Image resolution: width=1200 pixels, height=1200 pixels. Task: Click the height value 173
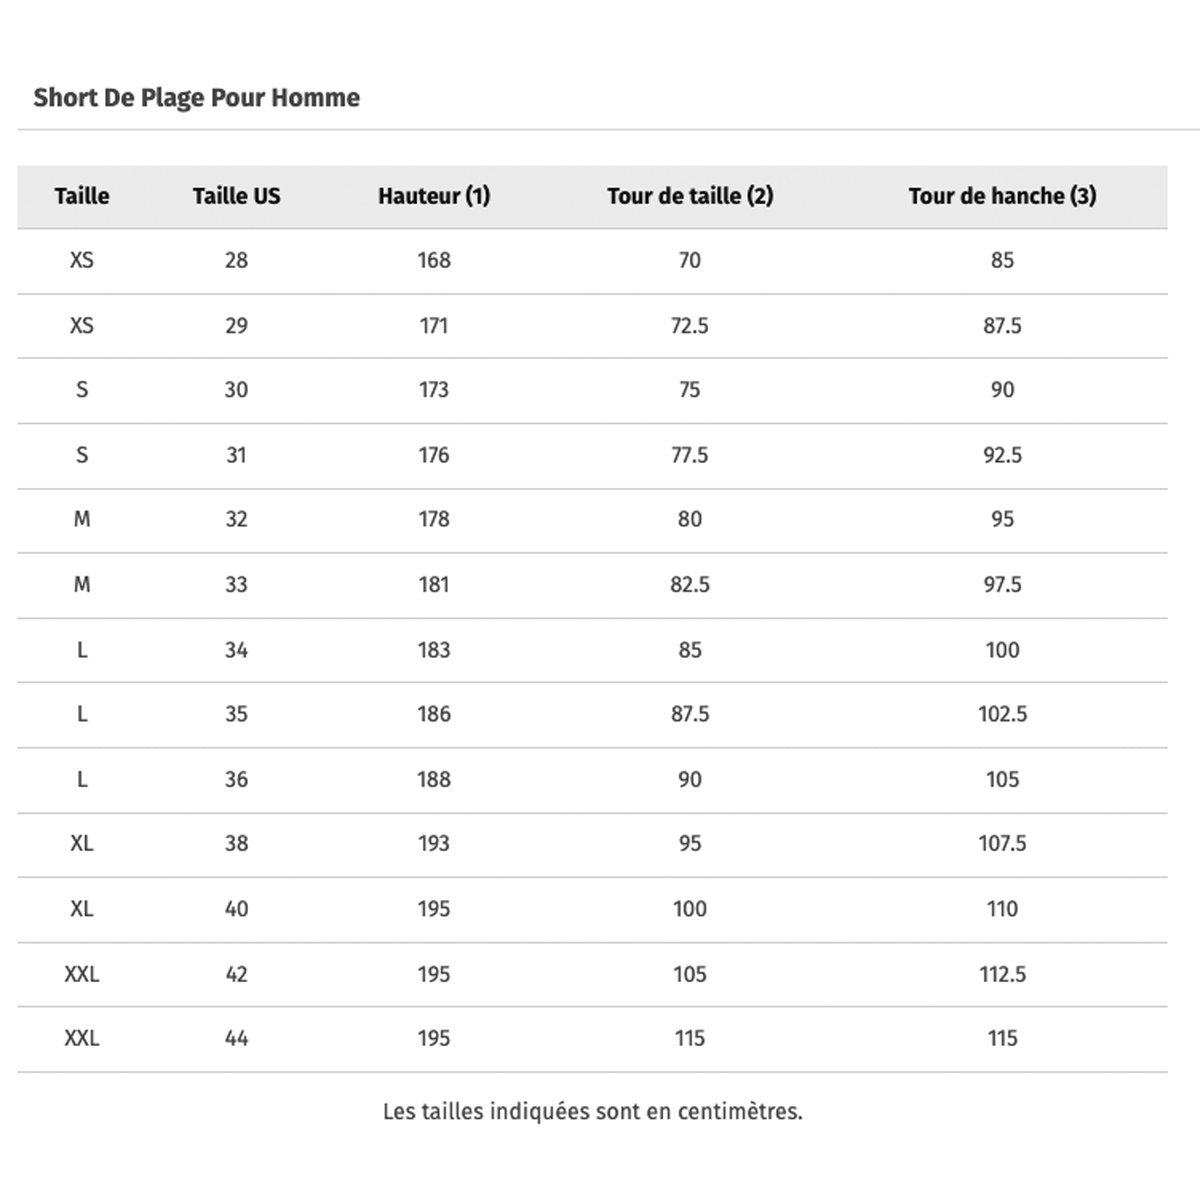tap(434, 390)
